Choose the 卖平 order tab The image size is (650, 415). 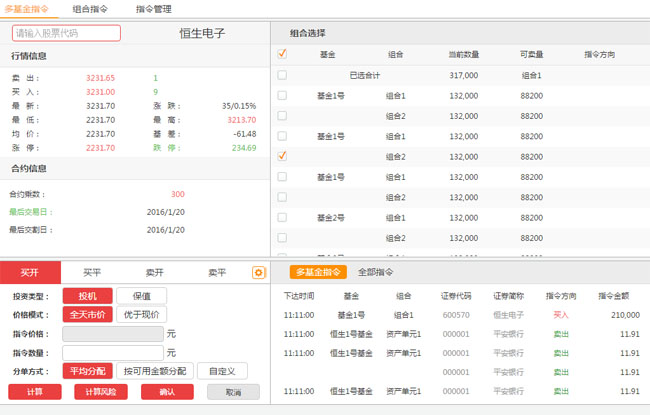(216, 272)
